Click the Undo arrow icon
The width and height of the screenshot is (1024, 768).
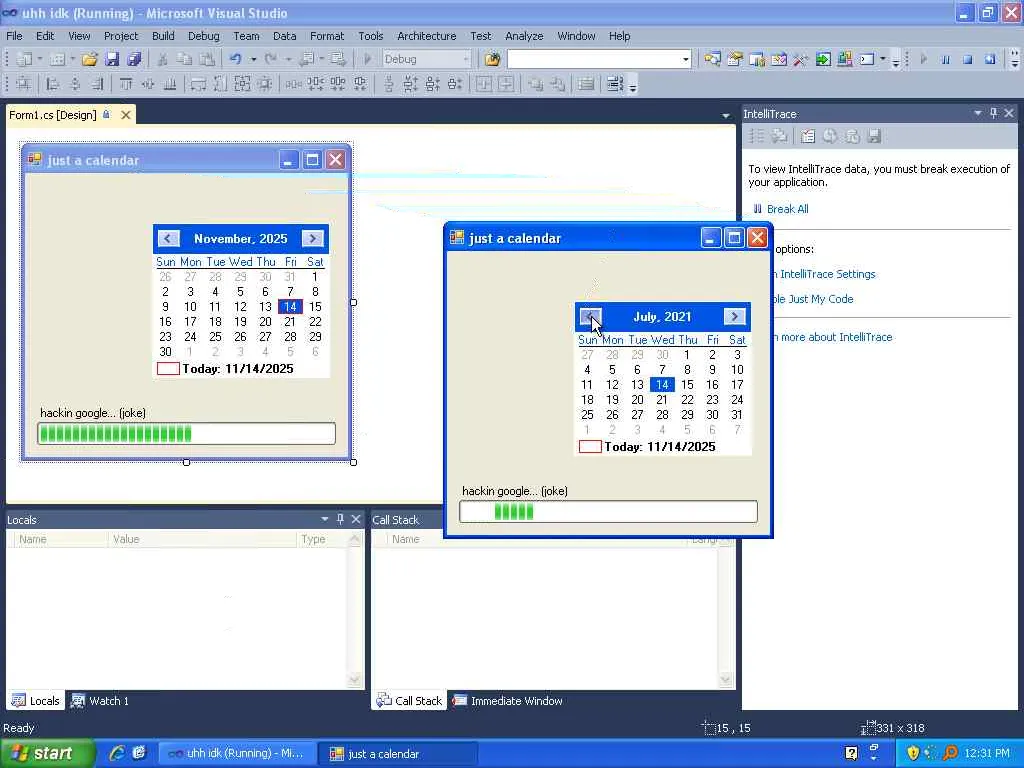(235, 59)
